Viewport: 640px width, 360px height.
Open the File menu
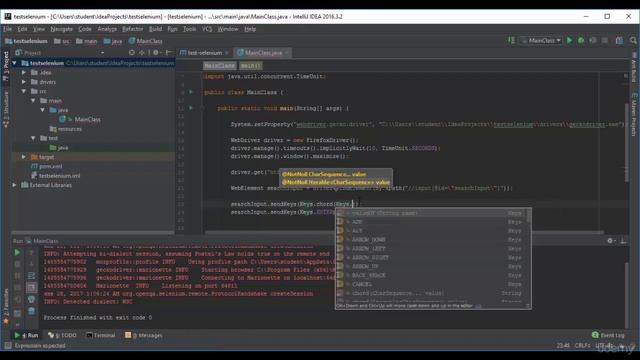tap(8, 29)
